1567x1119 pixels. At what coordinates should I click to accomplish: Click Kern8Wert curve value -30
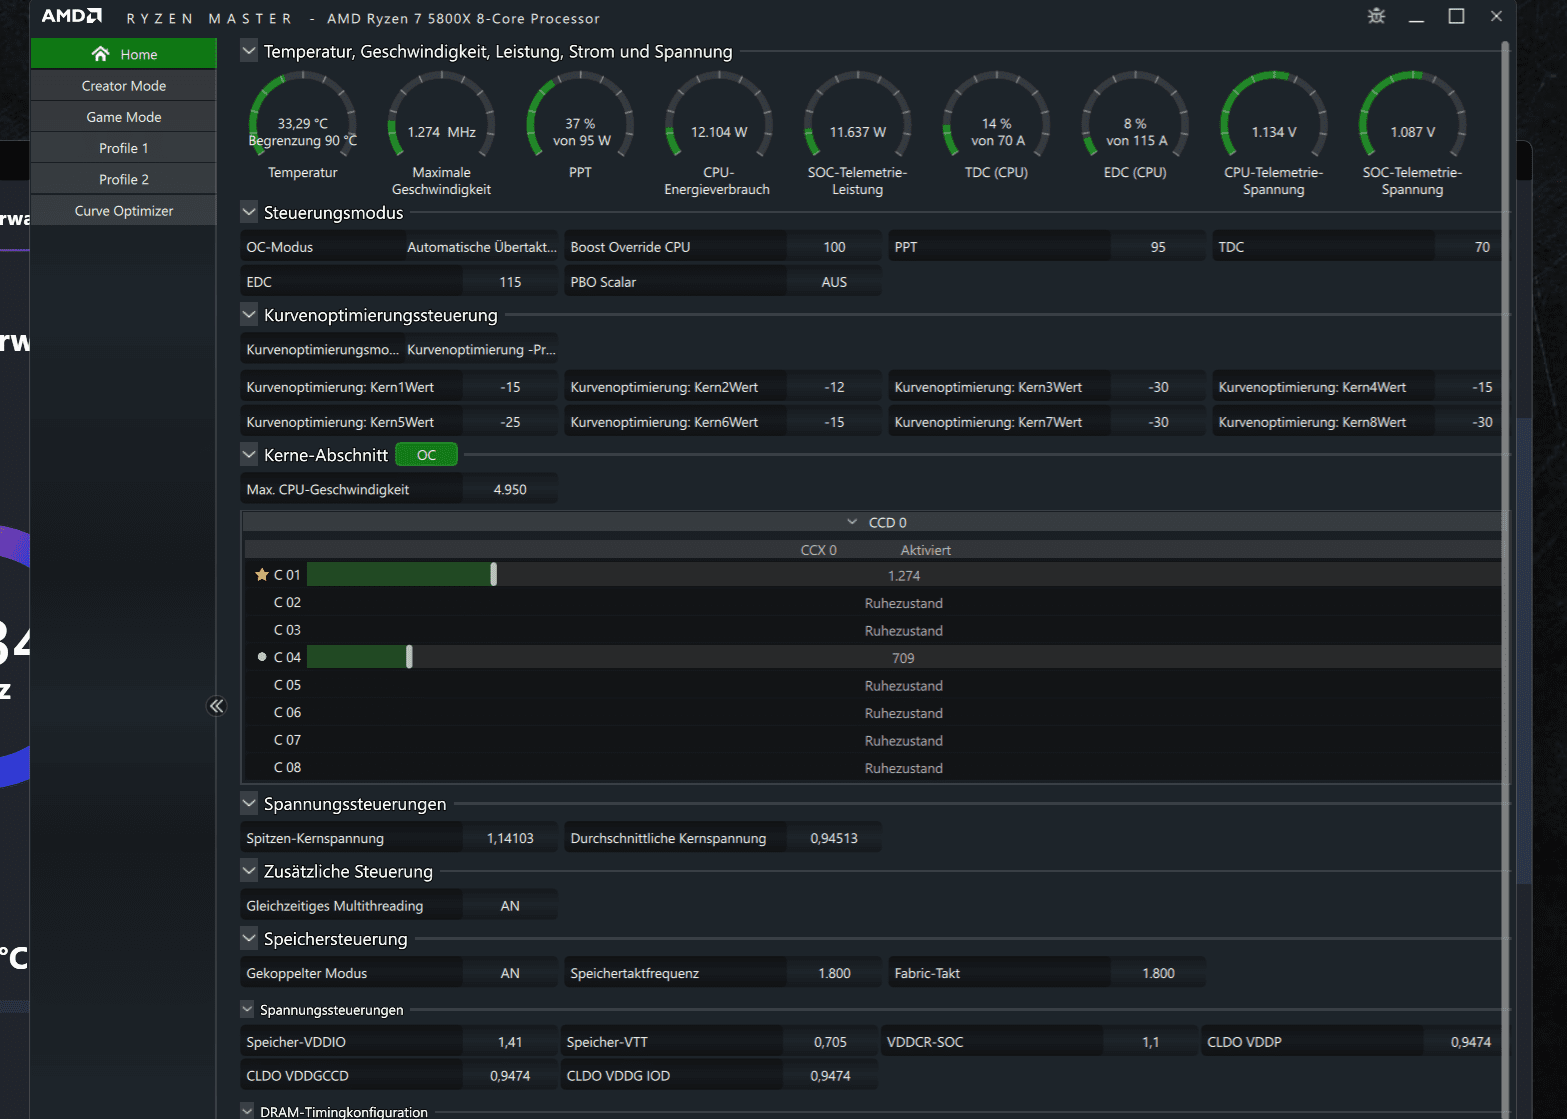(1482, 422)
